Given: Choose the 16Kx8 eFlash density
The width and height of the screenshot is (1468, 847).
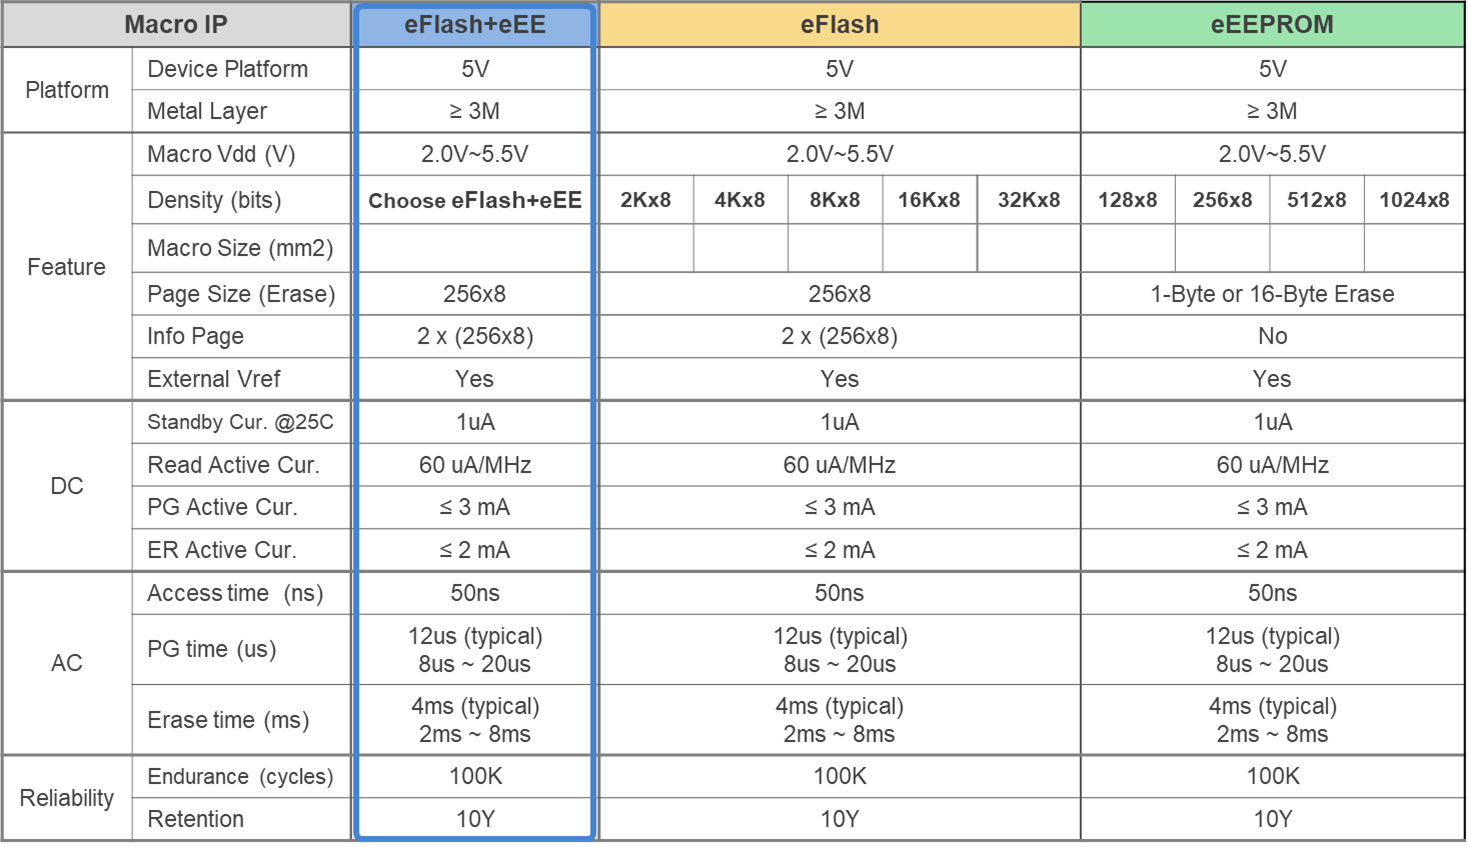Looking at the screenshot, I should (929, 200).
